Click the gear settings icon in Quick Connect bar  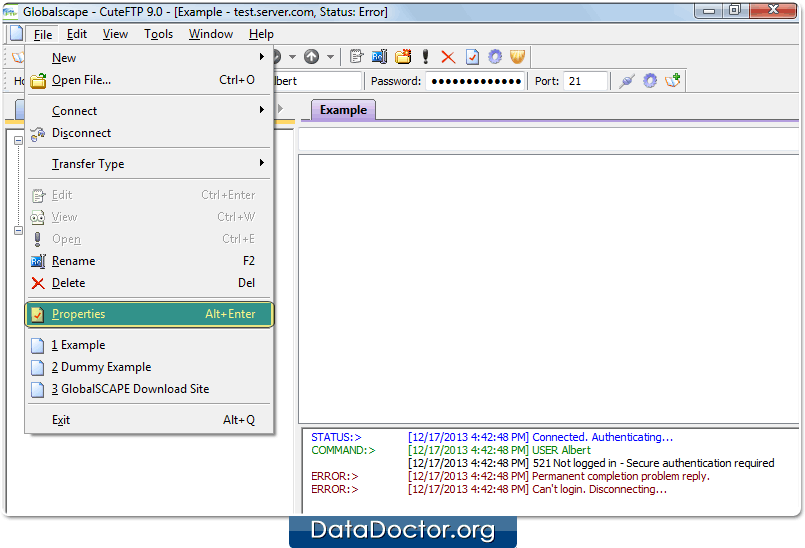point(650,81)
